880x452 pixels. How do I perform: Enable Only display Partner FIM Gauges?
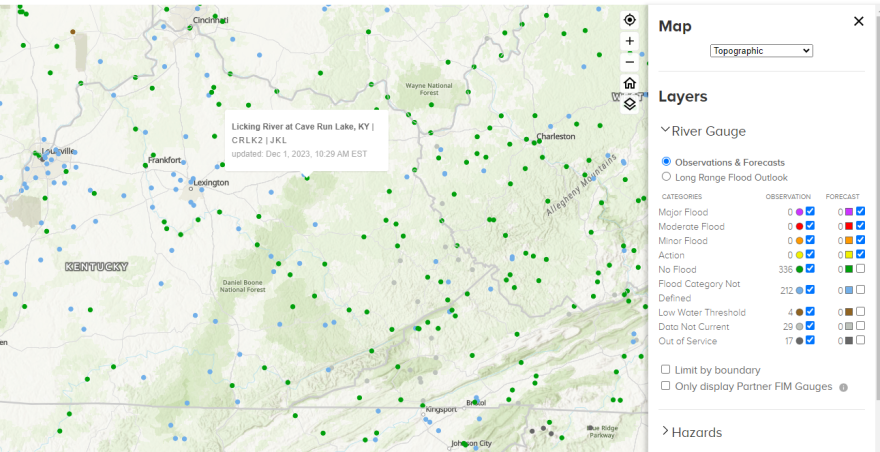[666, 386]
